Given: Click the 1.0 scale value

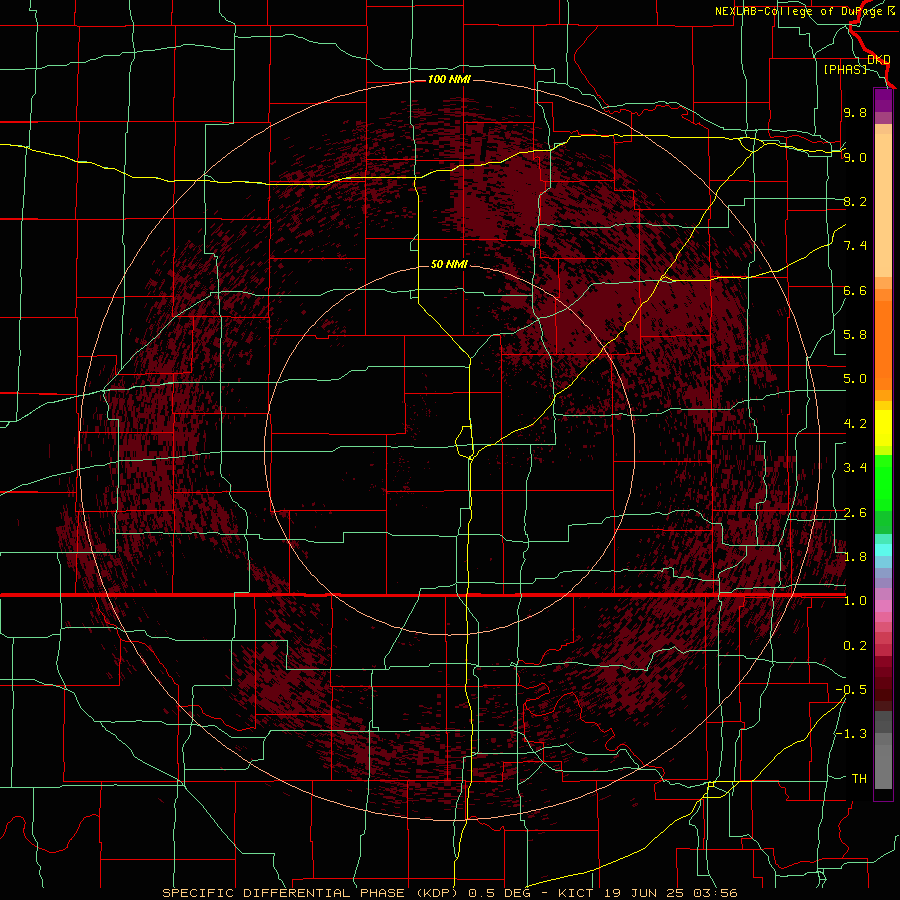Looking at the screenshot, I should 855,601.
